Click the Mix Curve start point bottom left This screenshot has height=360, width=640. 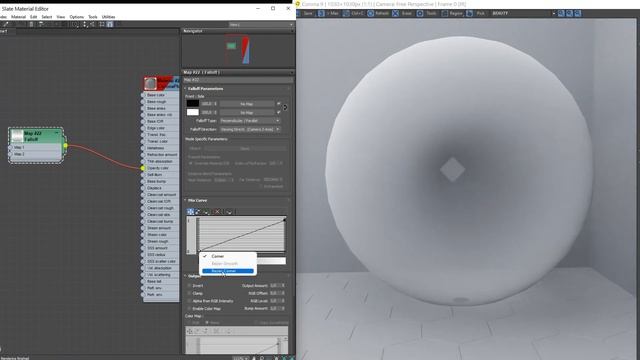[x=199, y=251]
